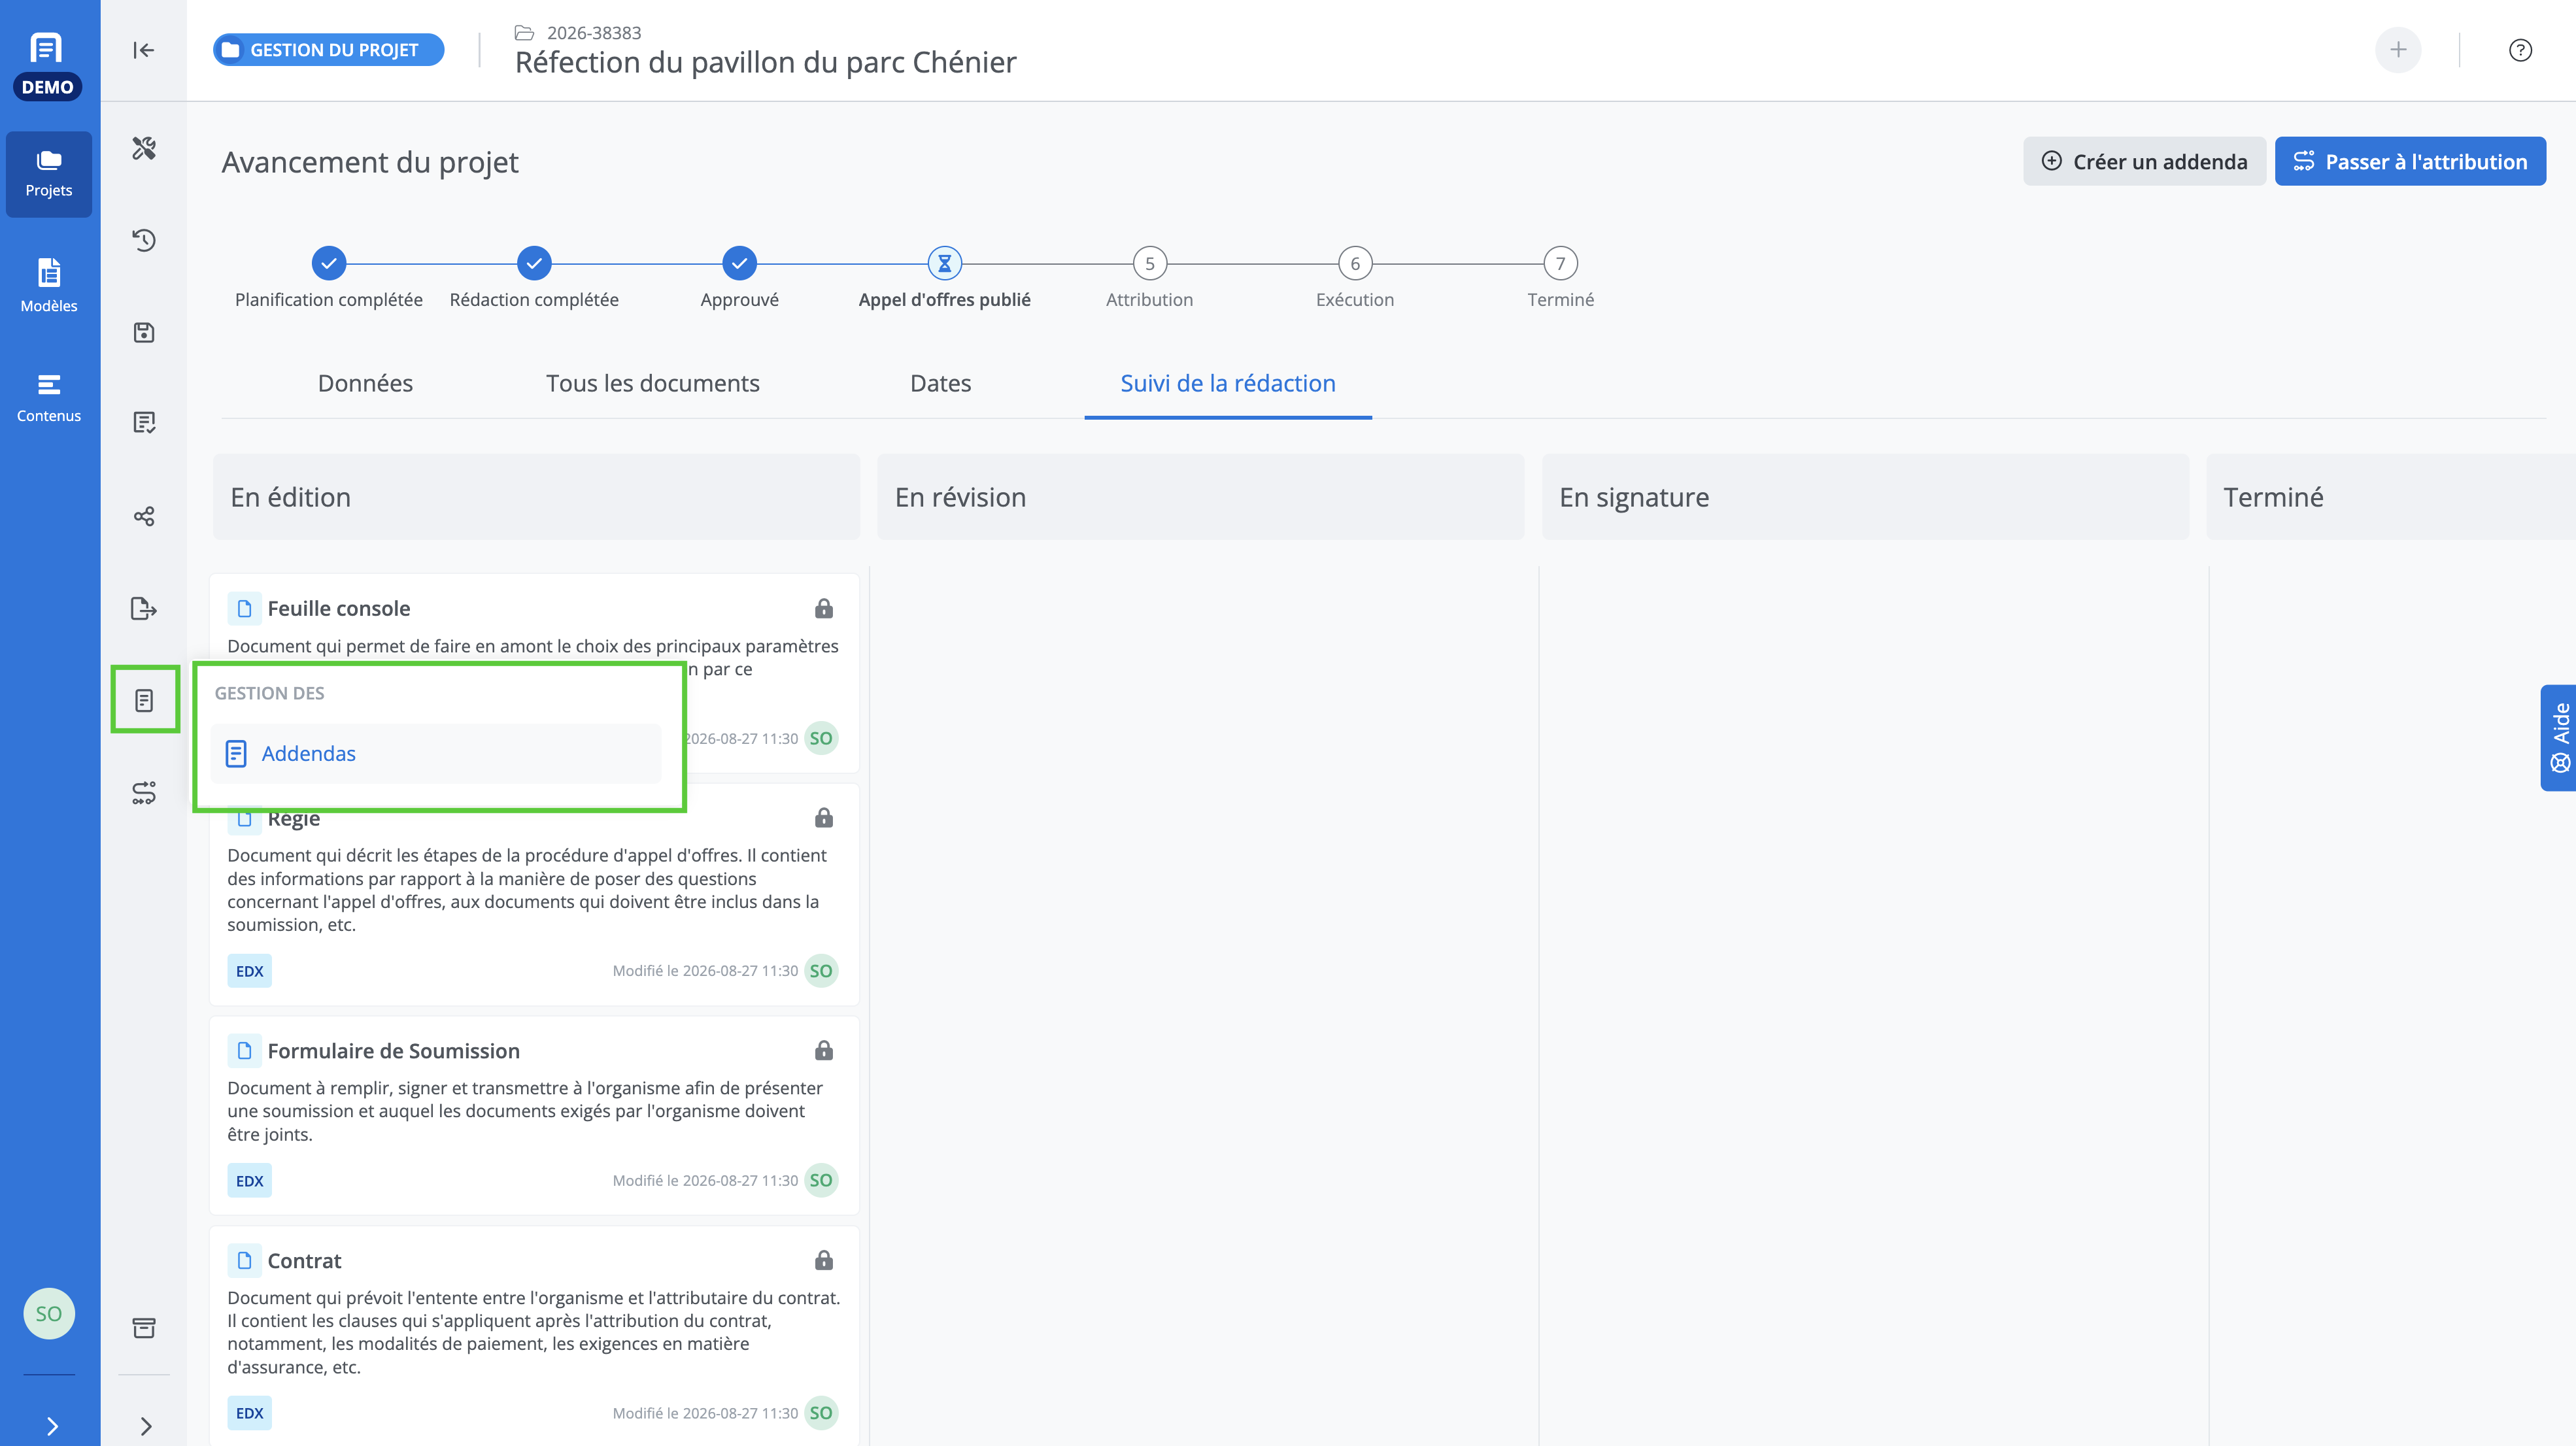Open the Feuille console card title
The image size is (2576, 1446).
coord(338,608)
